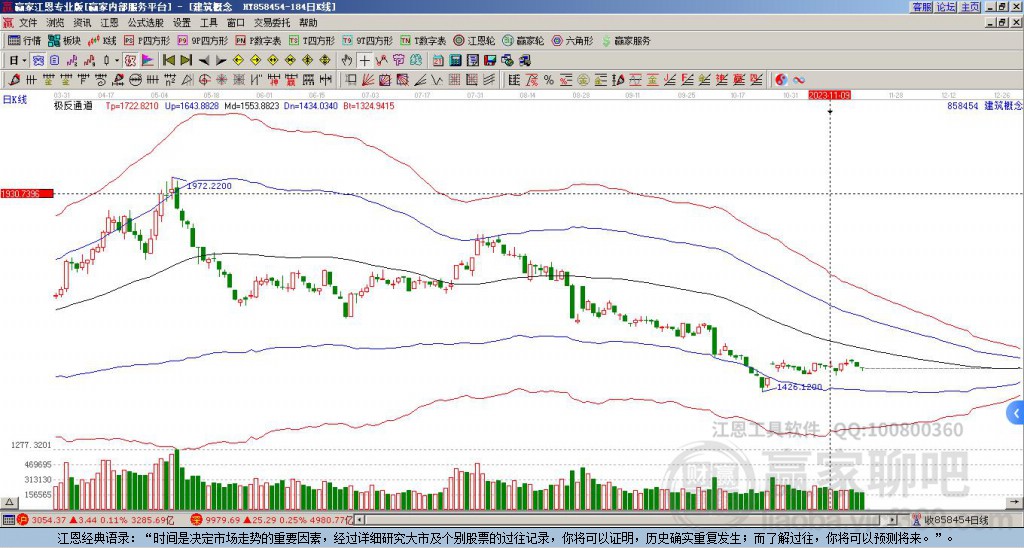Expand the blue side panel arrow

pyautogui.click(x=1016, y=413)
